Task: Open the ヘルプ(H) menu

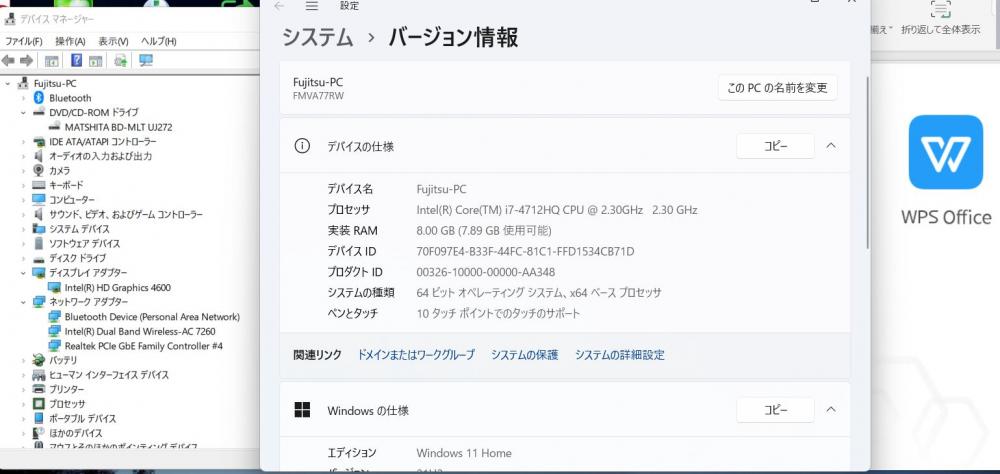Action: pyautogui.click(x=158, y=41)
